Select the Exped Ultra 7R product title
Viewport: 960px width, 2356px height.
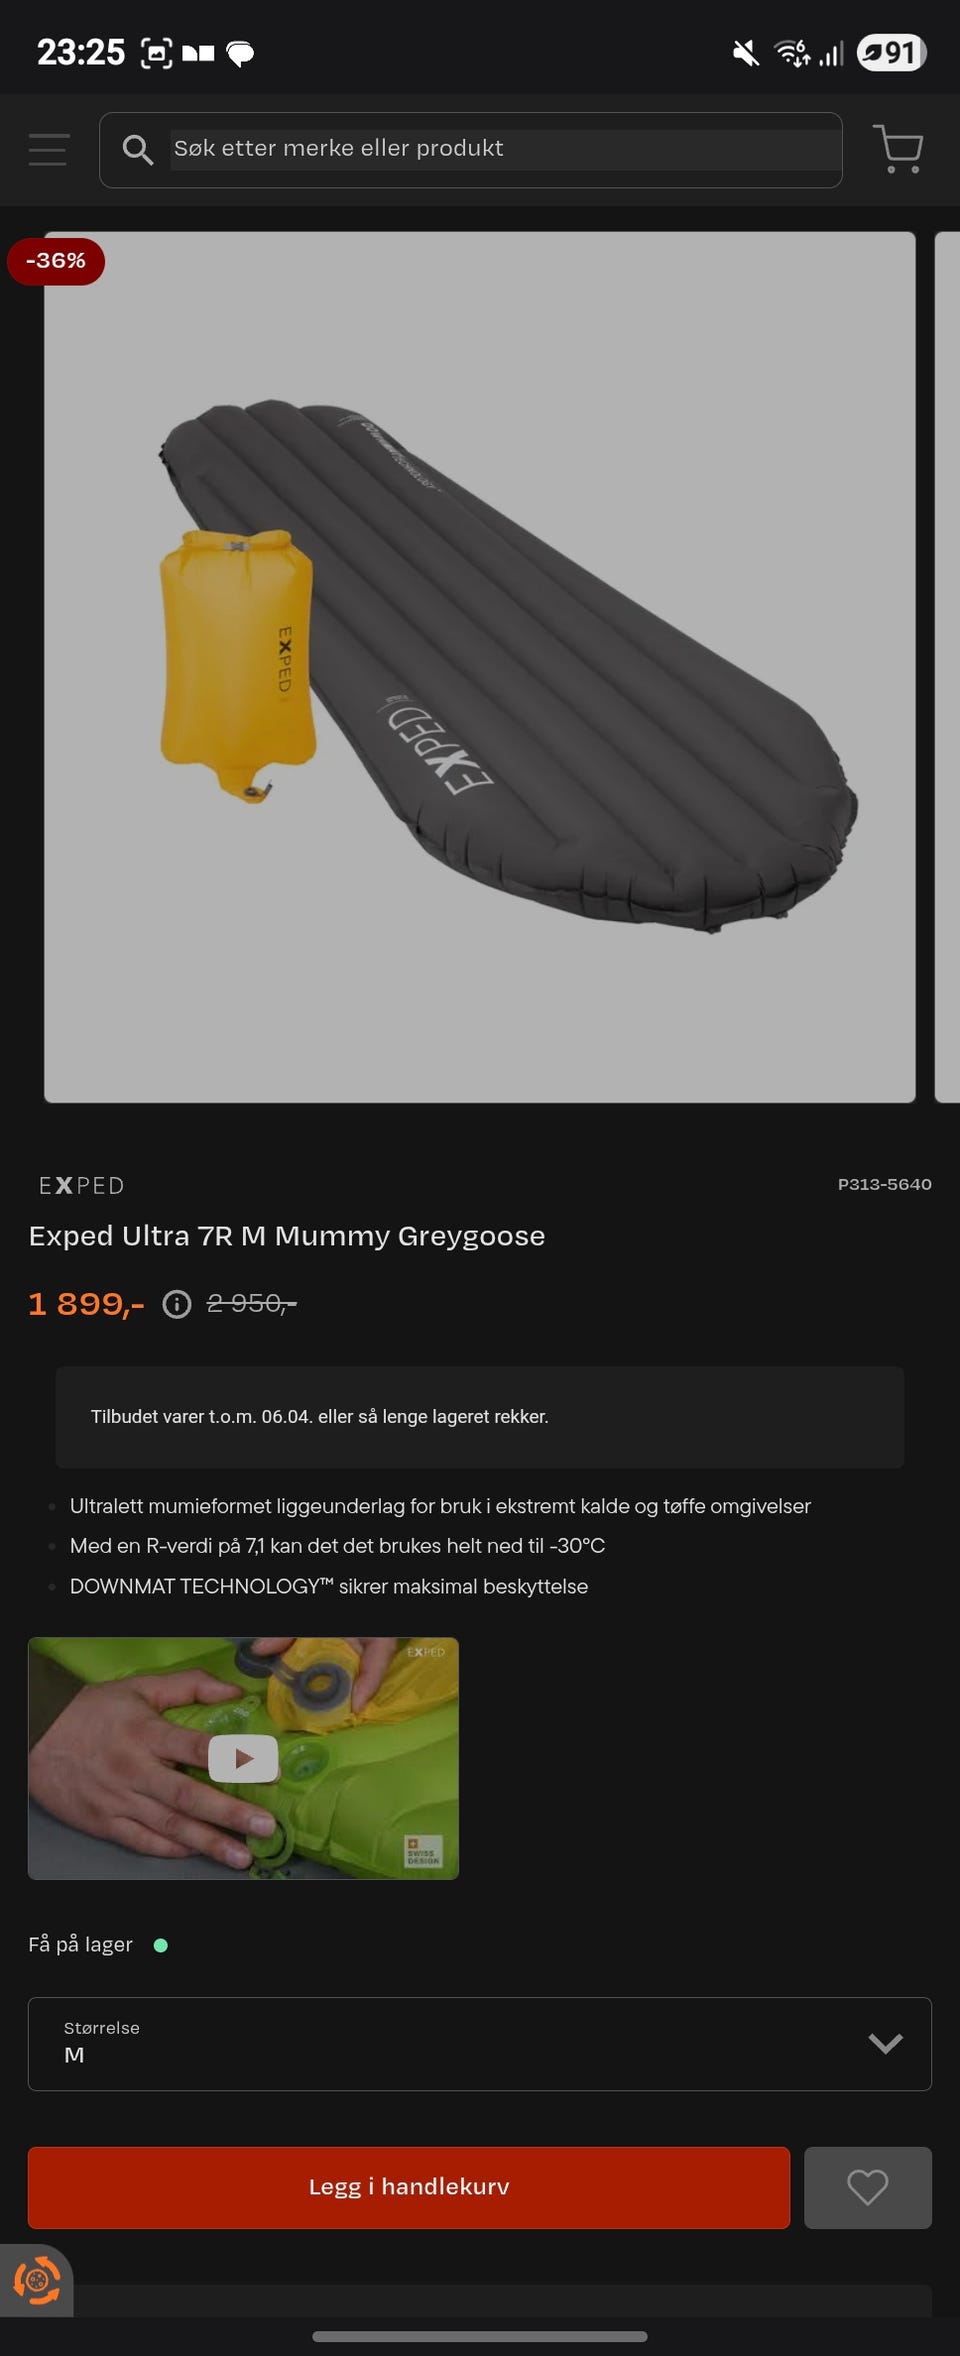pos(287,1236)
